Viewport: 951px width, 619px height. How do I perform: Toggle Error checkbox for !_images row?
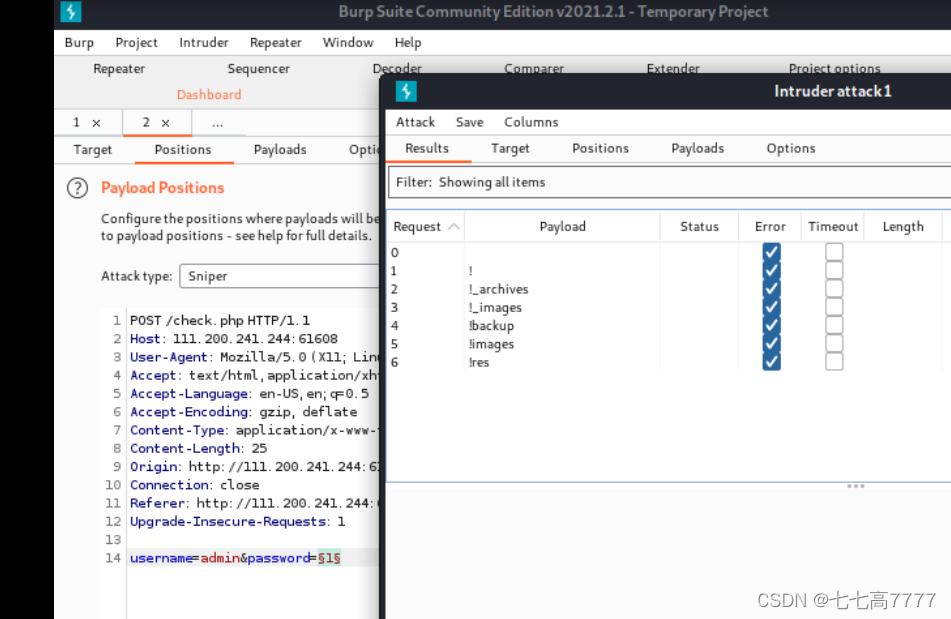tap(771, 307)
